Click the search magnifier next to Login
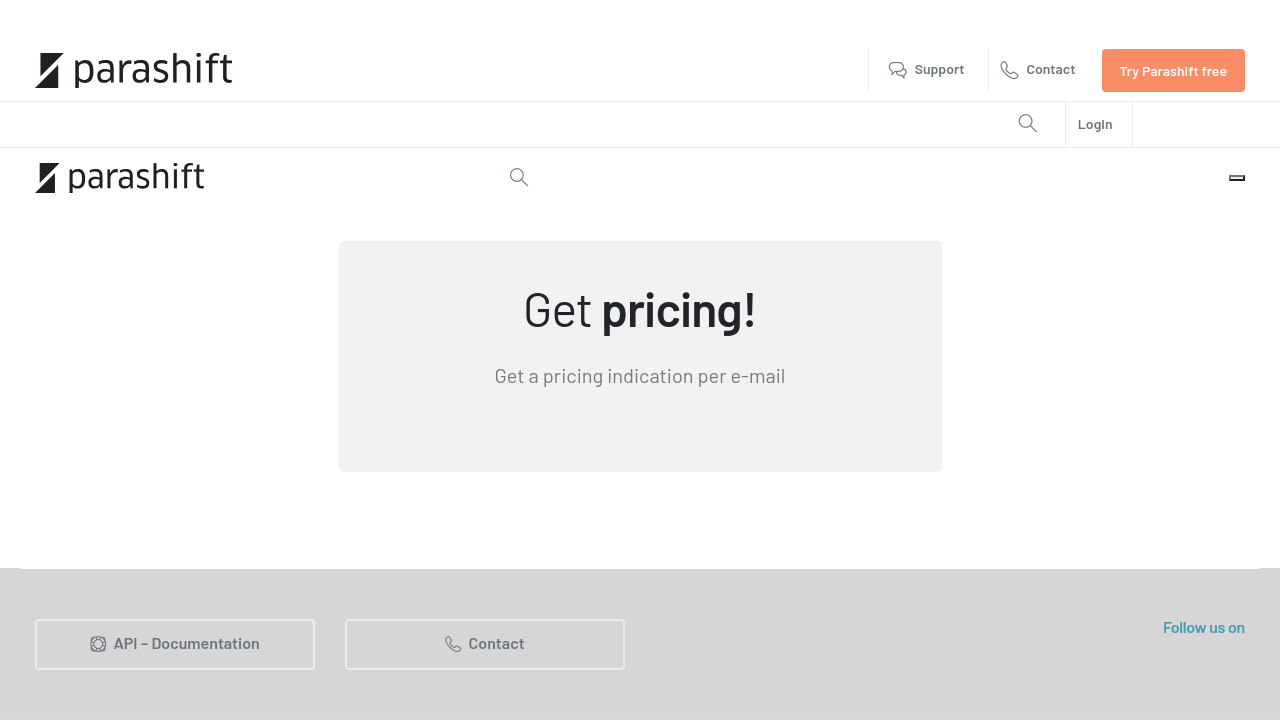The image size is (1280, 720). coord(1028,124)
